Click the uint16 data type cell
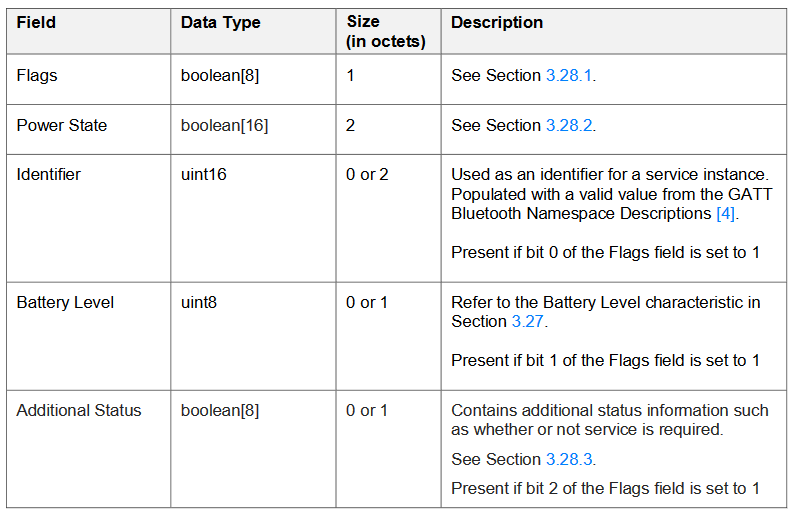This screenshot has width=793, height=515. click(x=253, y=218)
